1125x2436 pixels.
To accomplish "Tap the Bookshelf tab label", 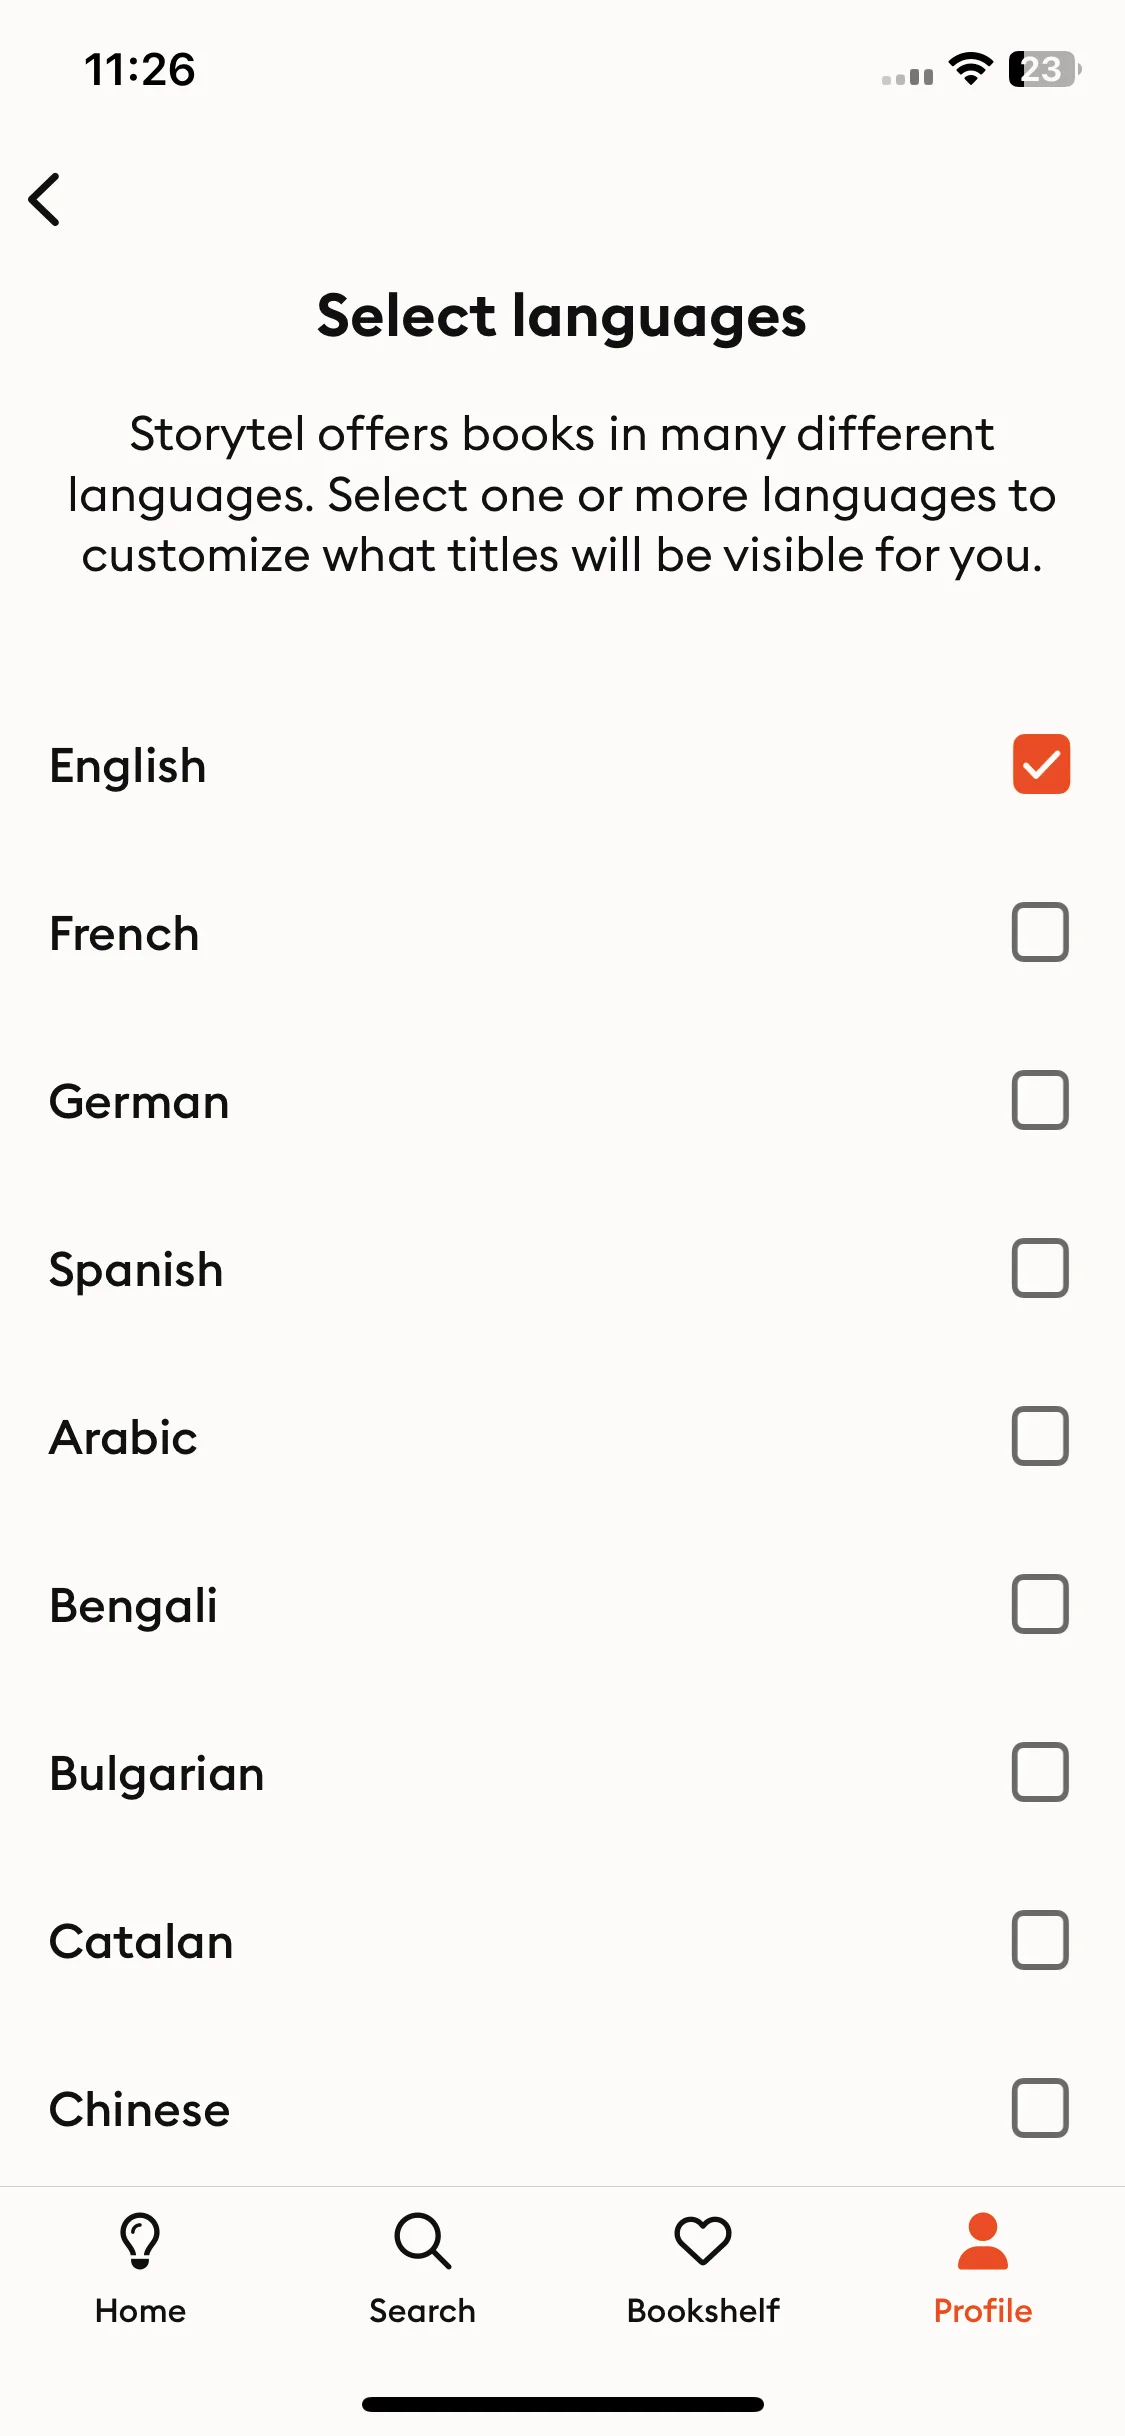I will [703, 2311].
